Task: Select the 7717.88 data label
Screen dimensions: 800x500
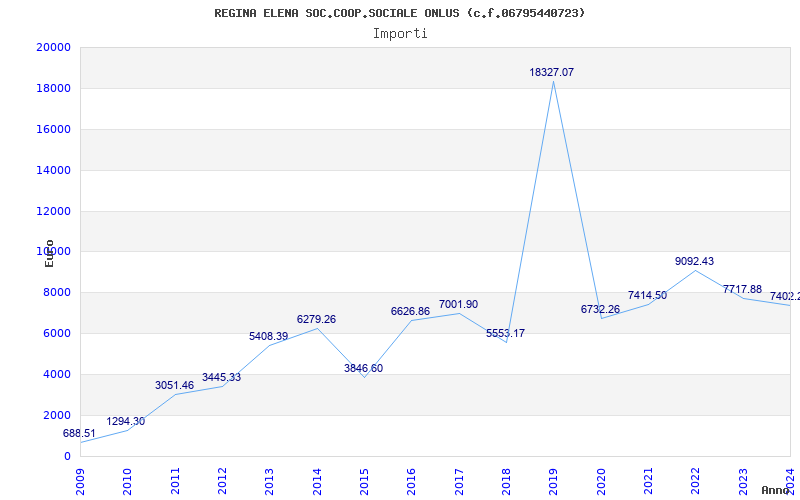Action: 742,289
